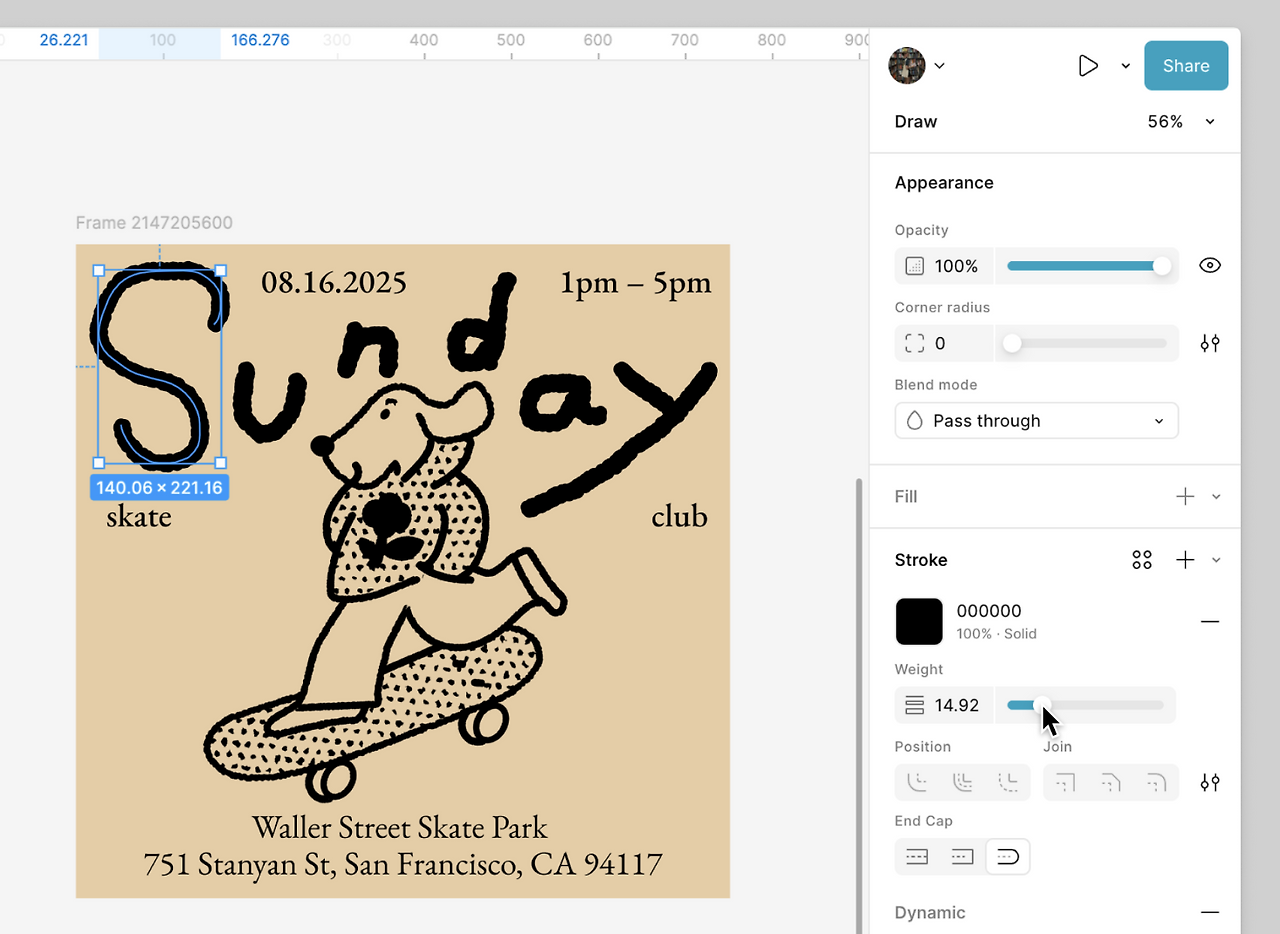The width and height of the screenshot is (1280, 934).
Task: Click the Opacity slider handle
Action: pos(1161,266)
